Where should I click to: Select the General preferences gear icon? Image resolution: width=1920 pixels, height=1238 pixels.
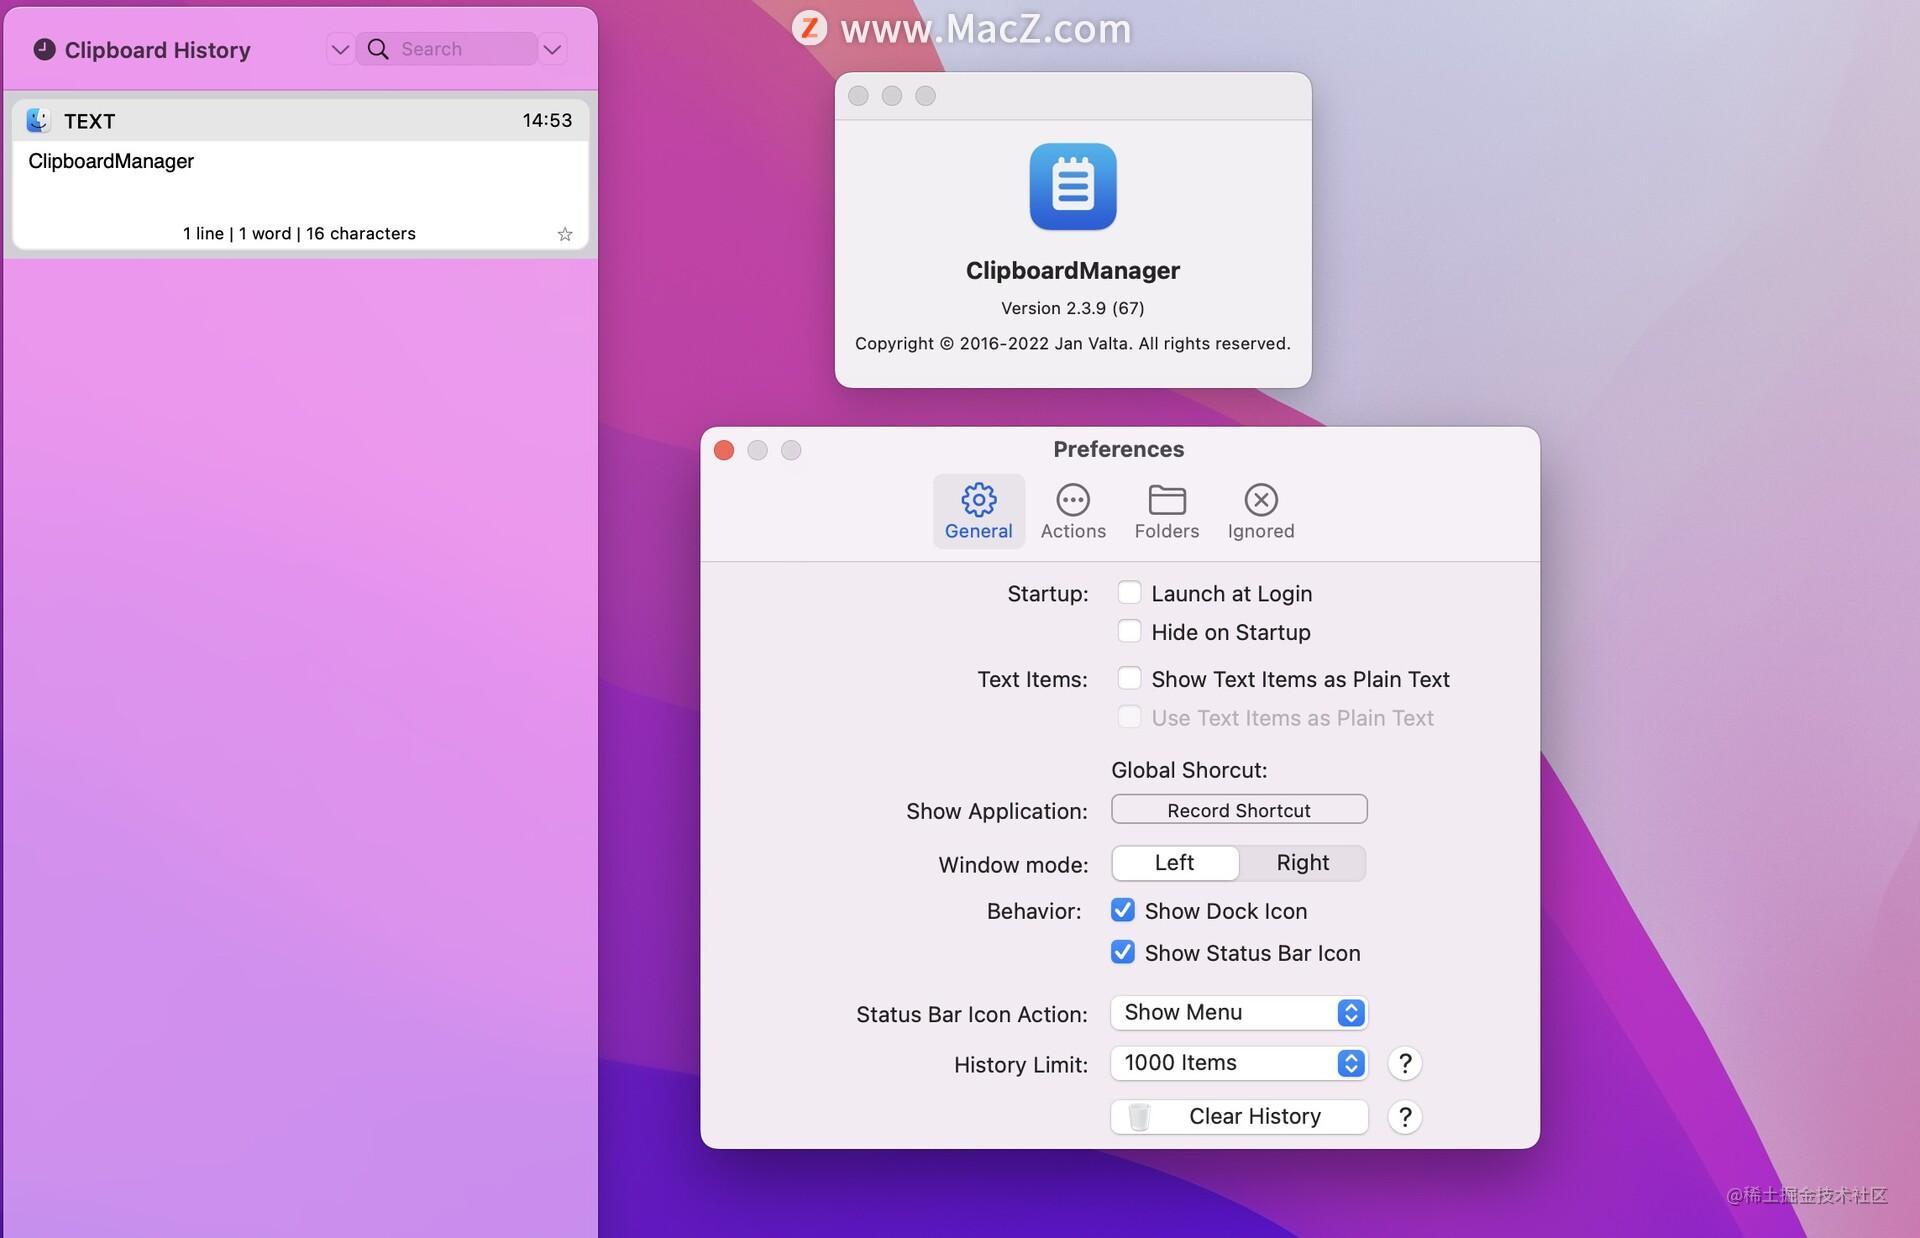pos(978,500)
